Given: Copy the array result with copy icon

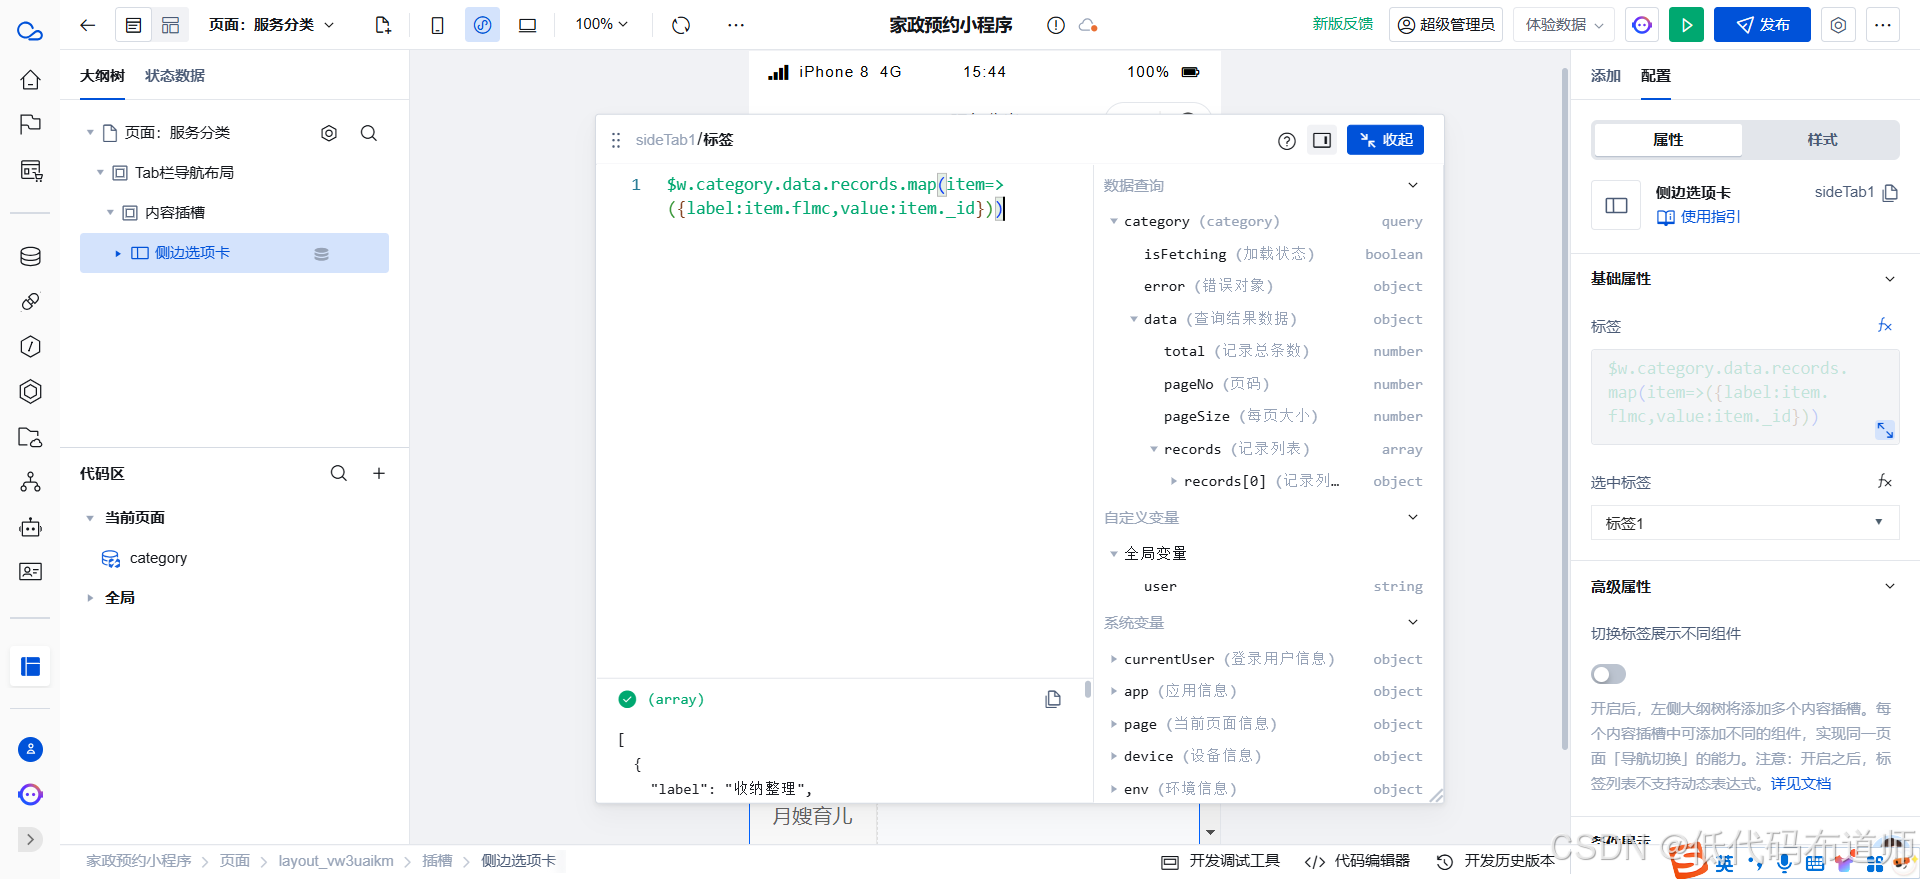Looking at the screenshot, I should tap(1053, 699).
